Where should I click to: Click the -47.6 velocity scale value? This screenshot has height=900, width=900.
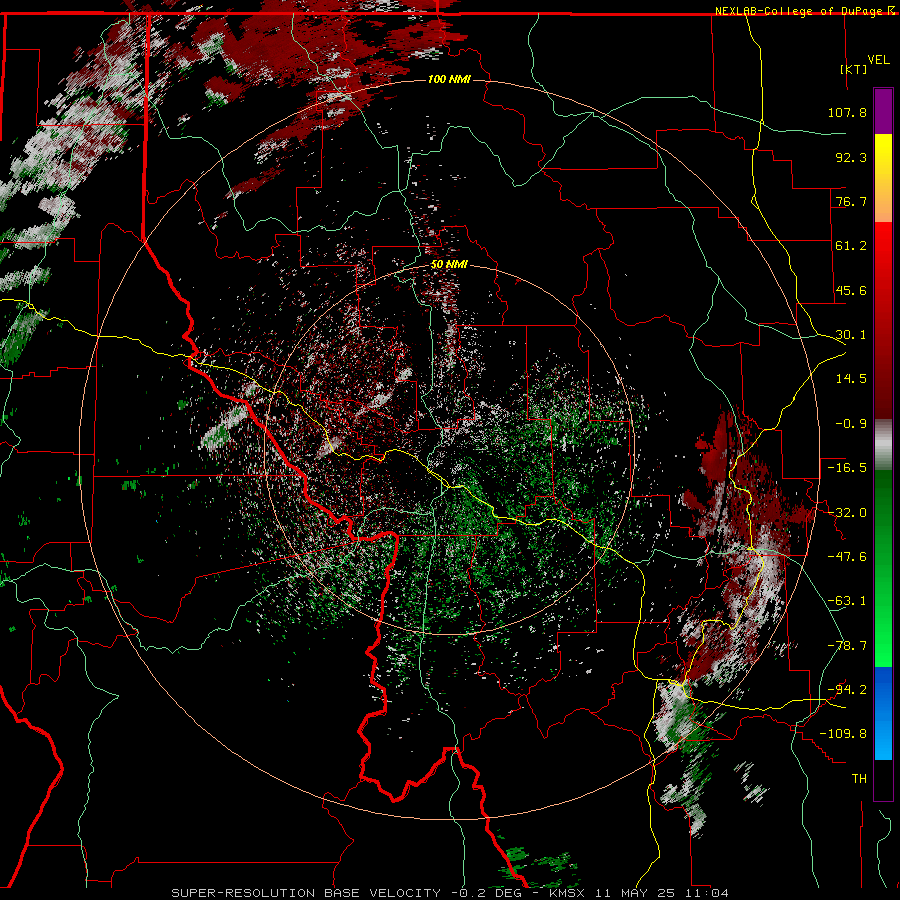pyautogui.click(x=847, y=557)
